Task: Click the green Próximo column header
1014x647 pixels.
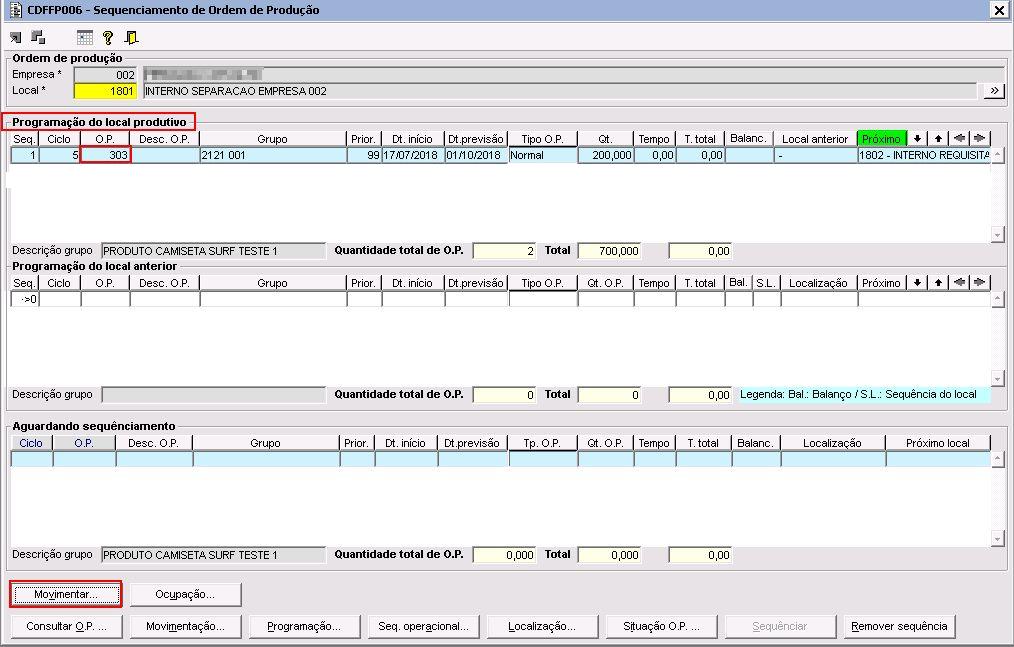Action: tap(881, 138)
